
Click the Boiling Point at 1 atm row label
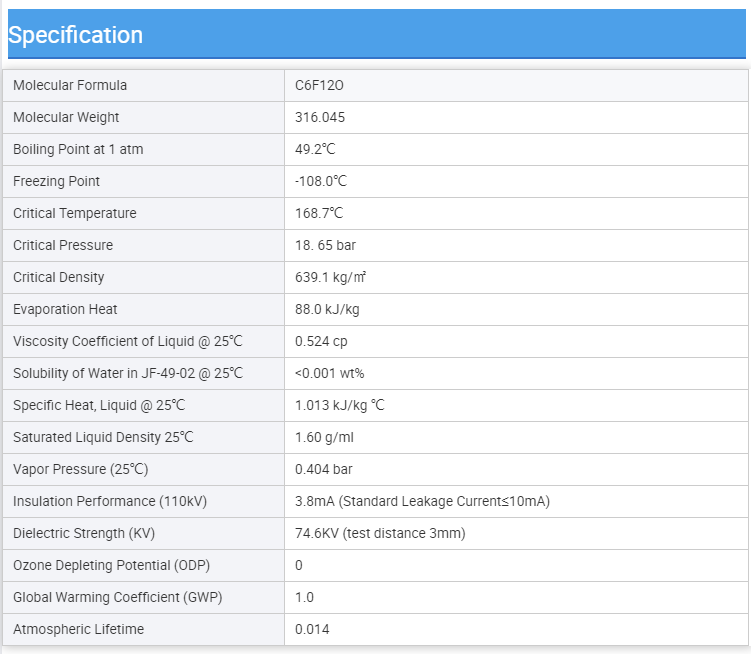click(78, 149)
